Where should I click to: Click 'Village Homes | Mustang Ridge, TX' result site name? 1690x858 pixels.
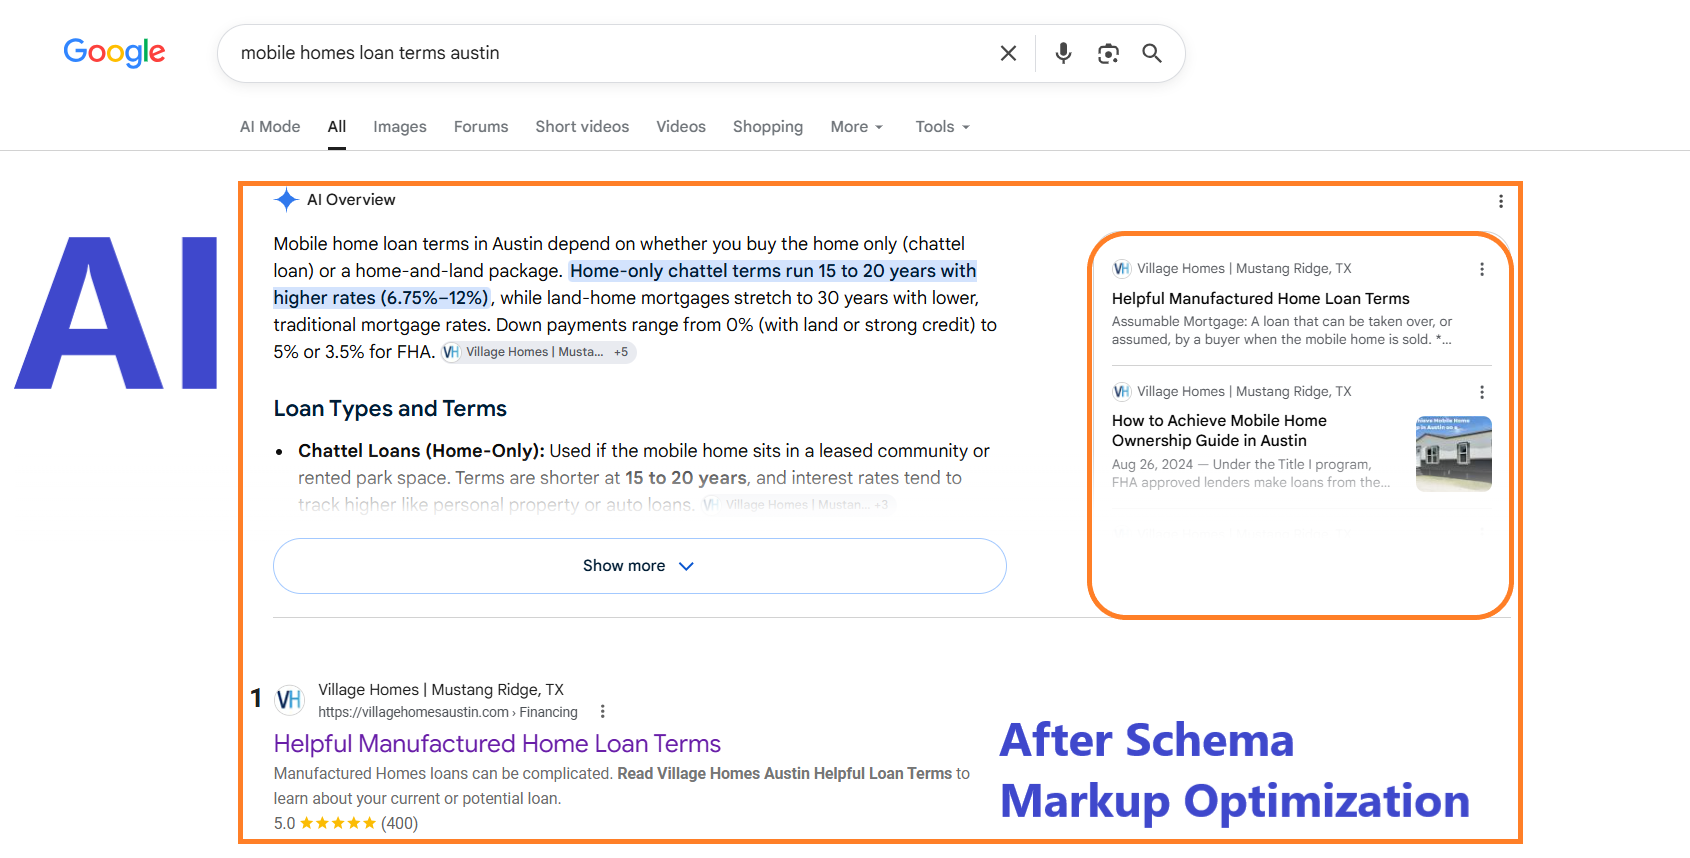coord(441,690)
